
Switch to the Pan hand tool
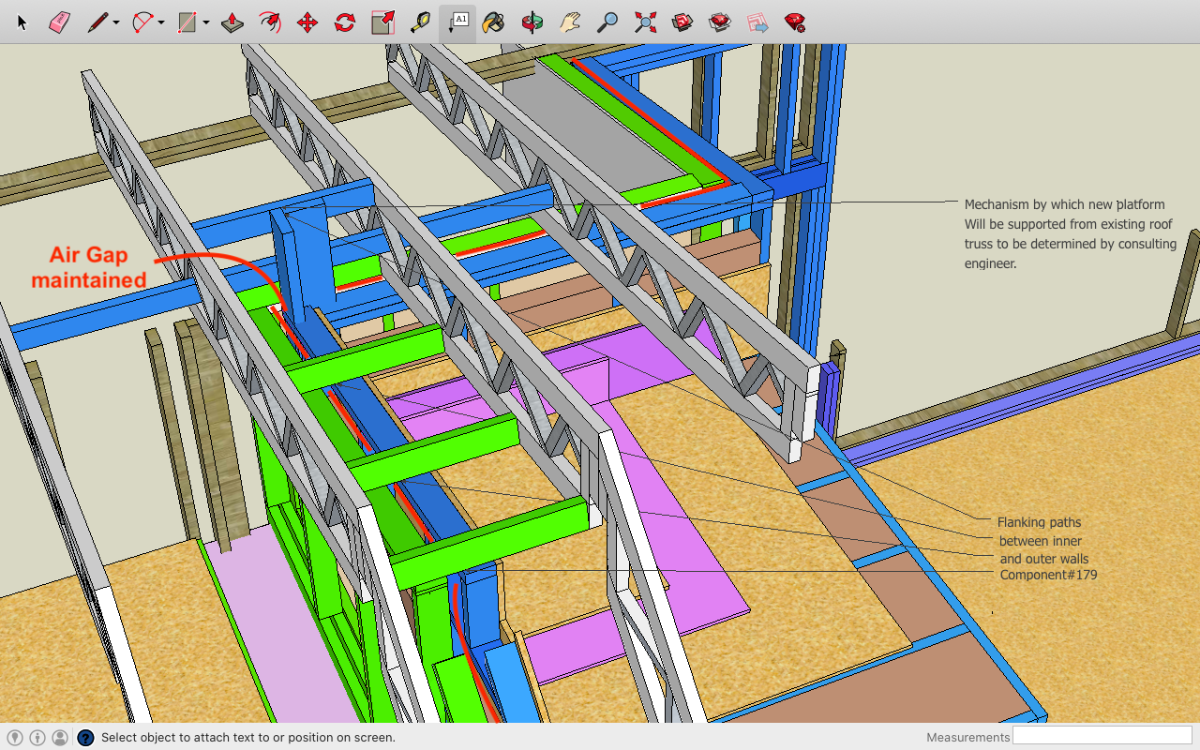click(569, 21)
